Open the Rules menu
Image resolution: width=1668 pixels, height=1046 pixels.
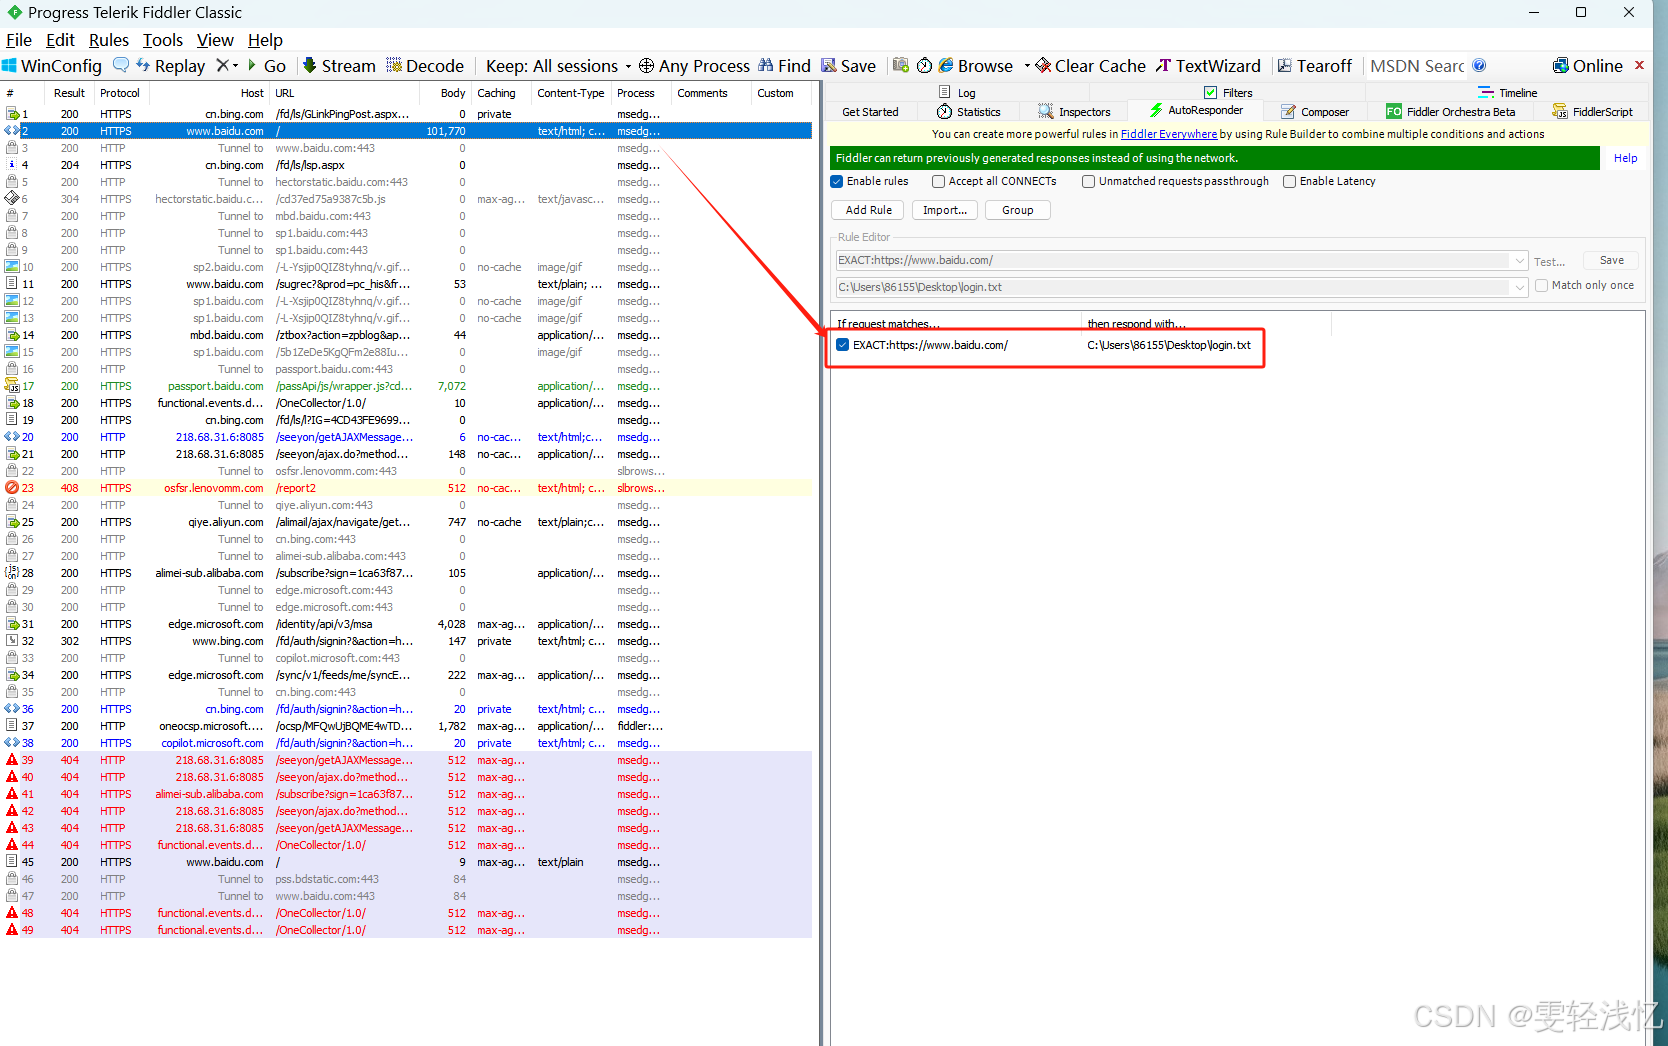coord(109,40)
